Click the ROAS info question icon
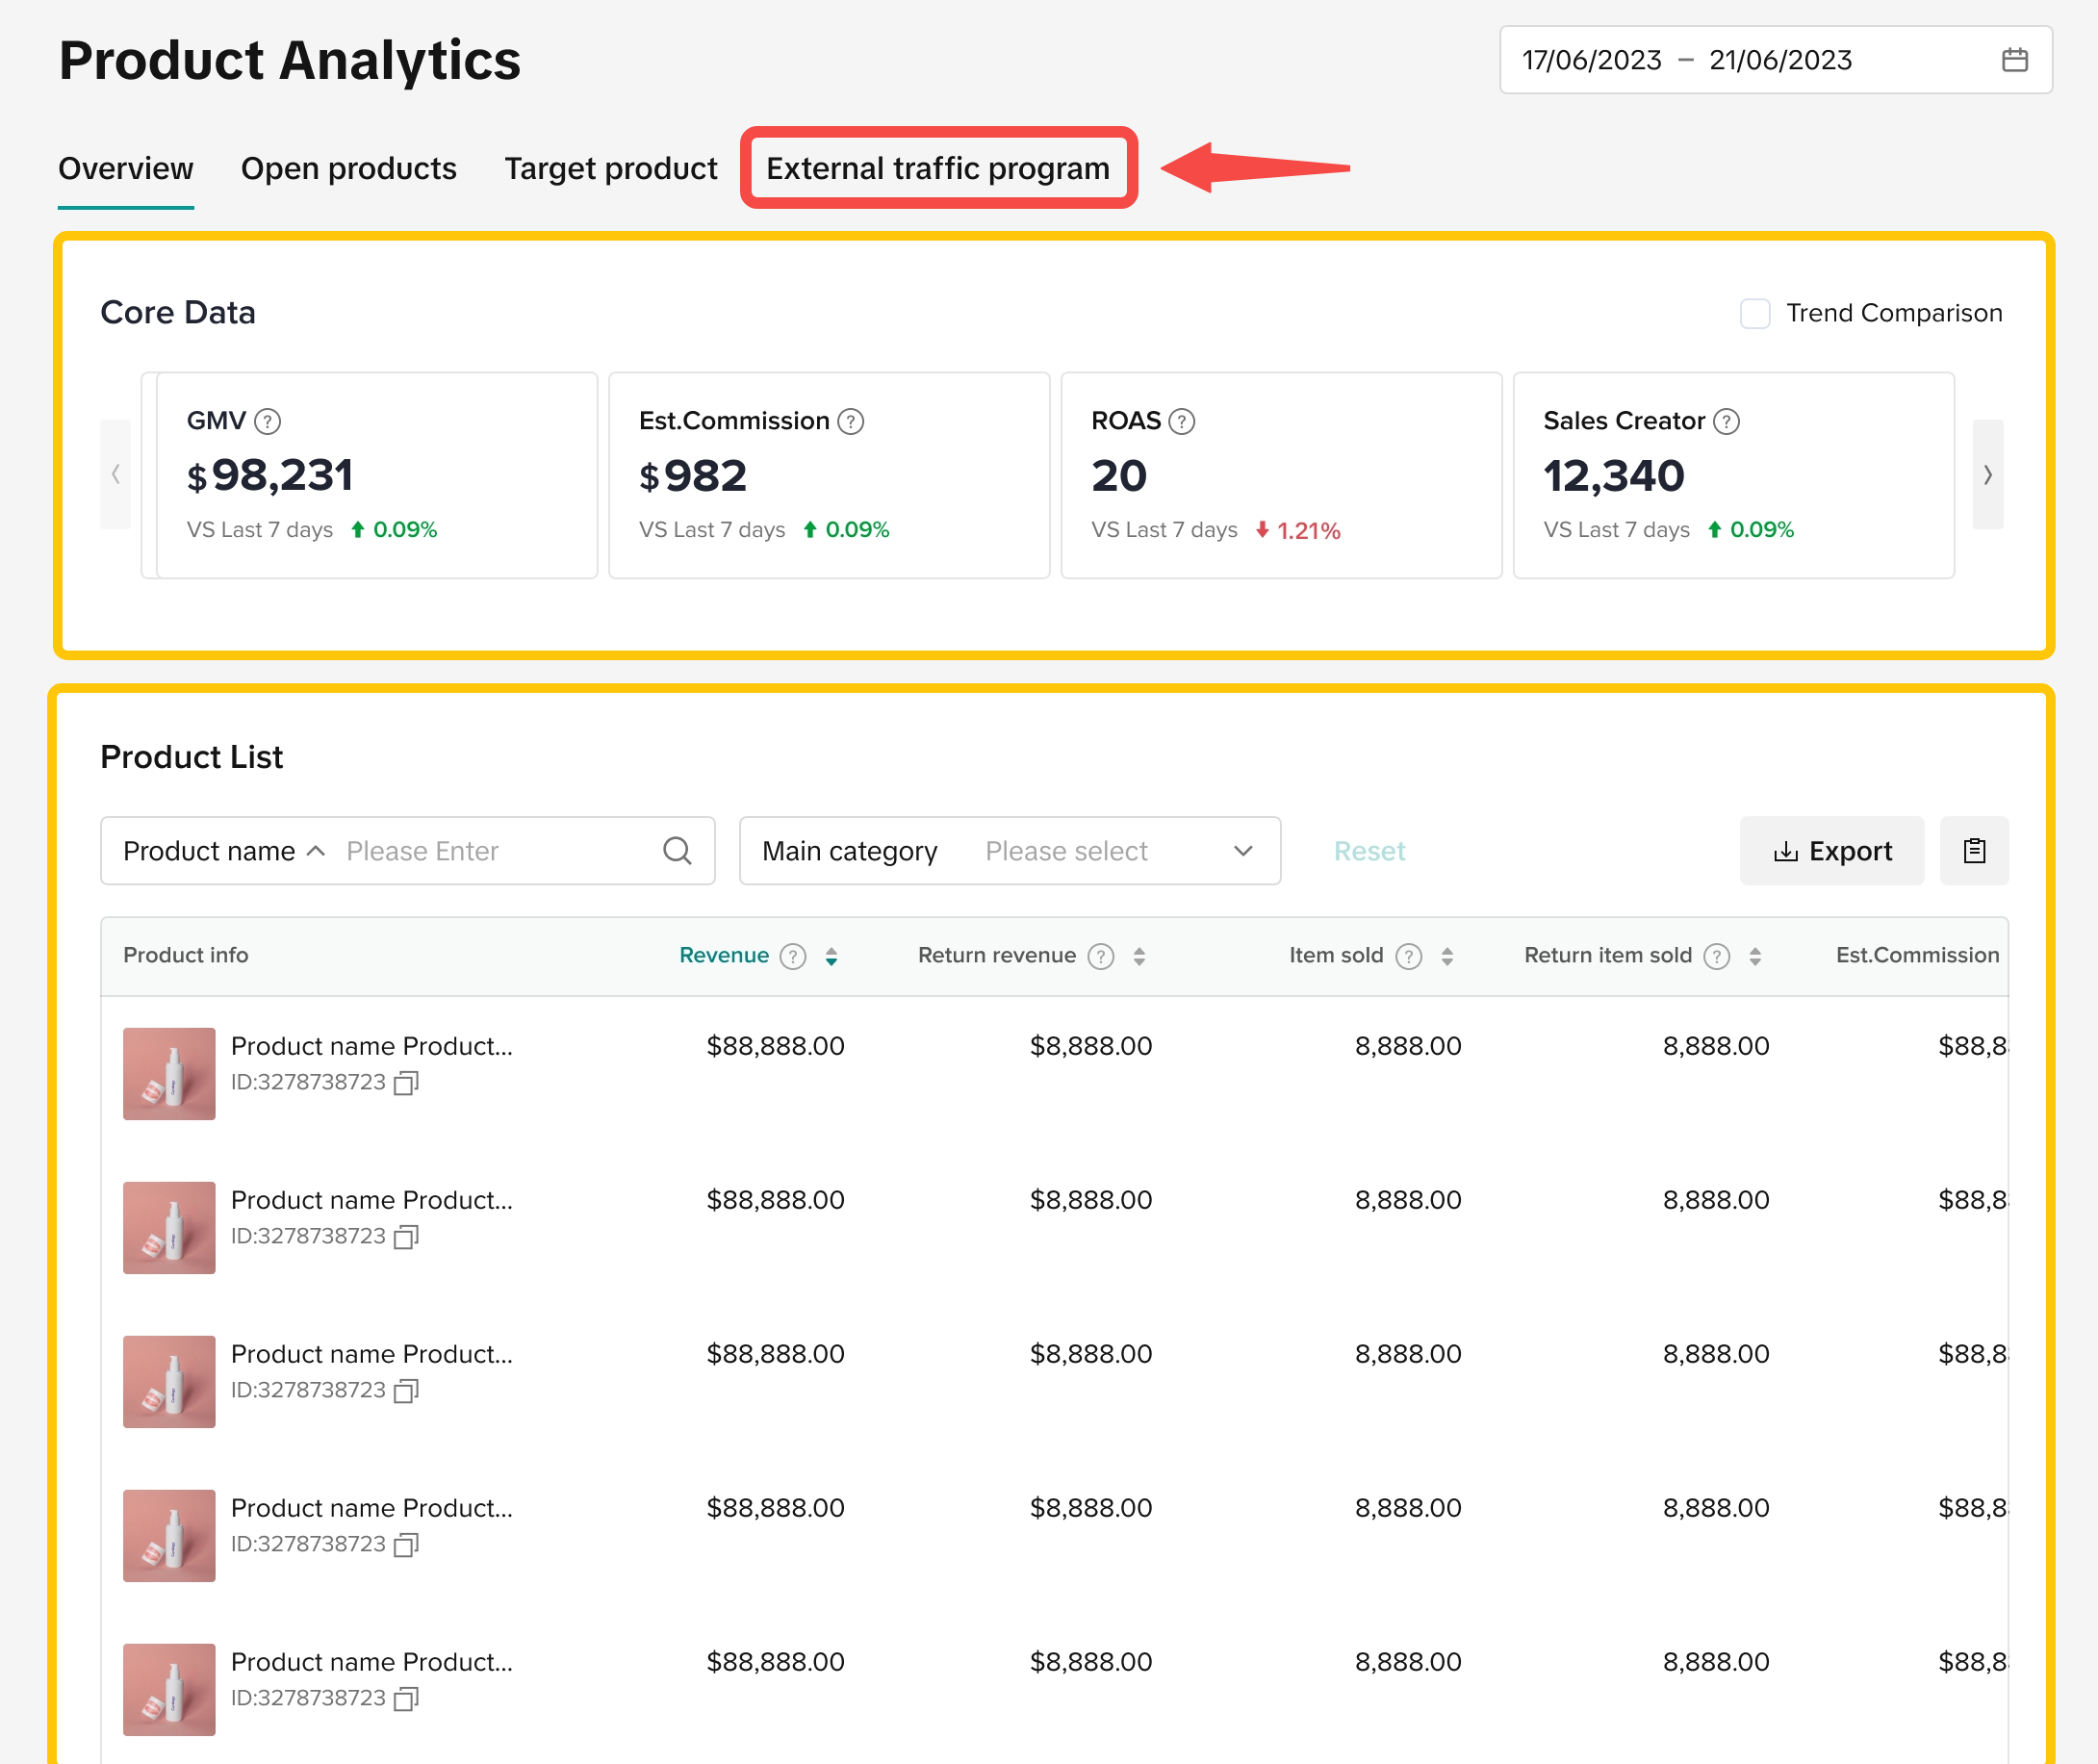This screenshot has width=2098, height=1764. pos(1181,421)
